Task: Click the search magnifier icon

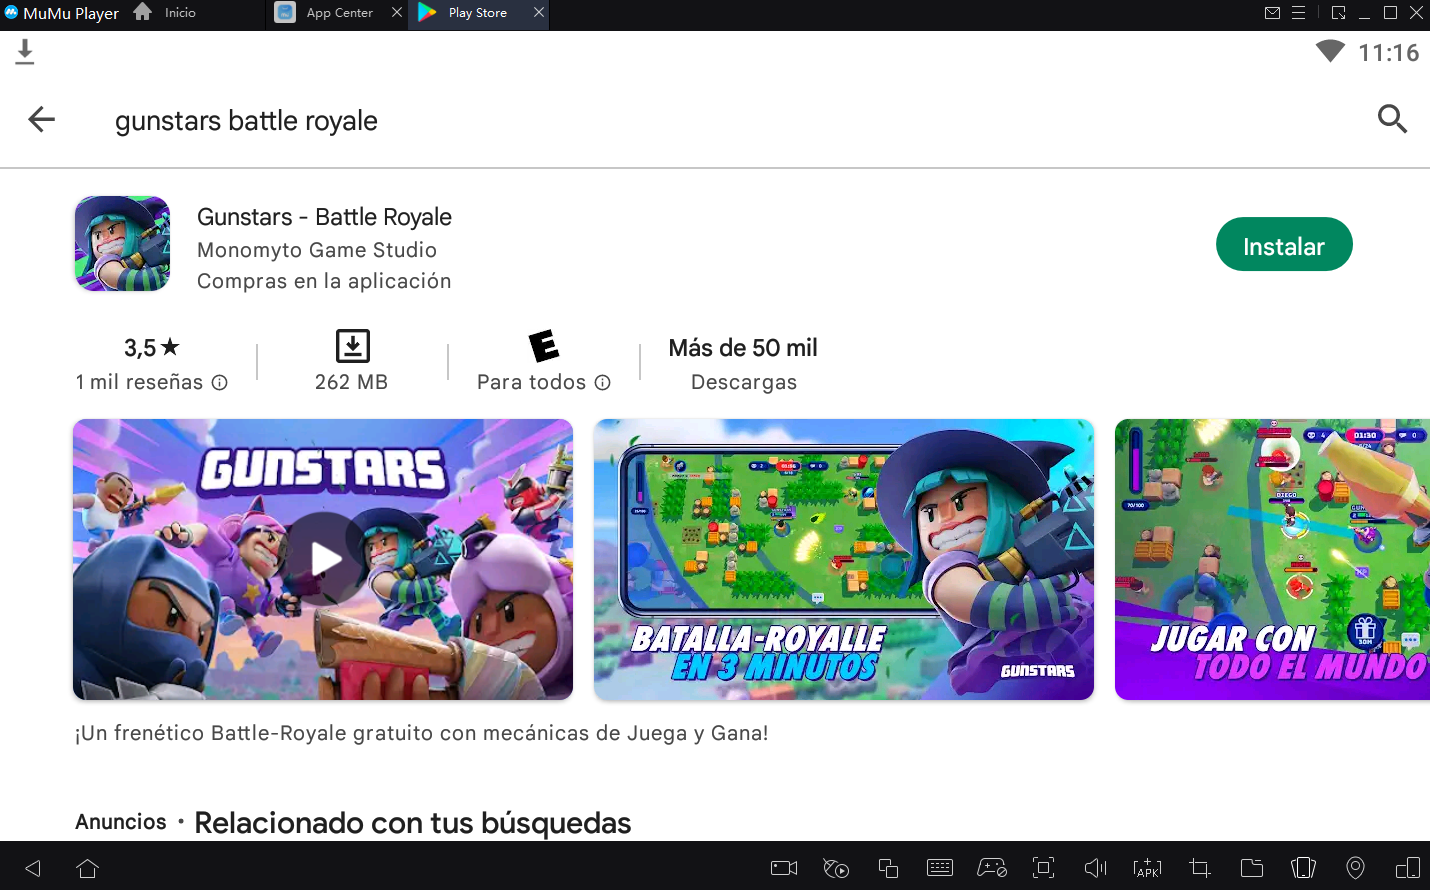Action: click(1392, 119)
